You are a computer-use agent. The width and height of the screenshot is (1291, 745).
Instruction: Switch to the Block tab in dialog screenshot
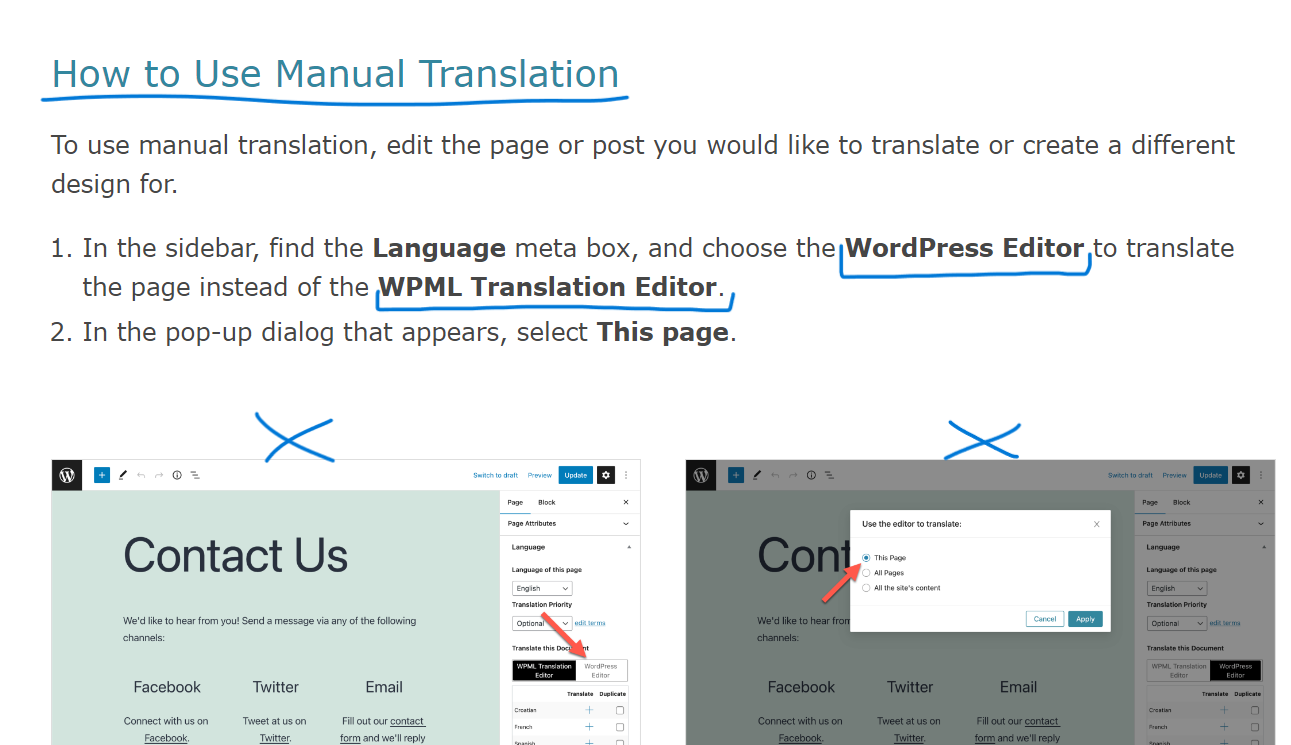(1182, 502)
